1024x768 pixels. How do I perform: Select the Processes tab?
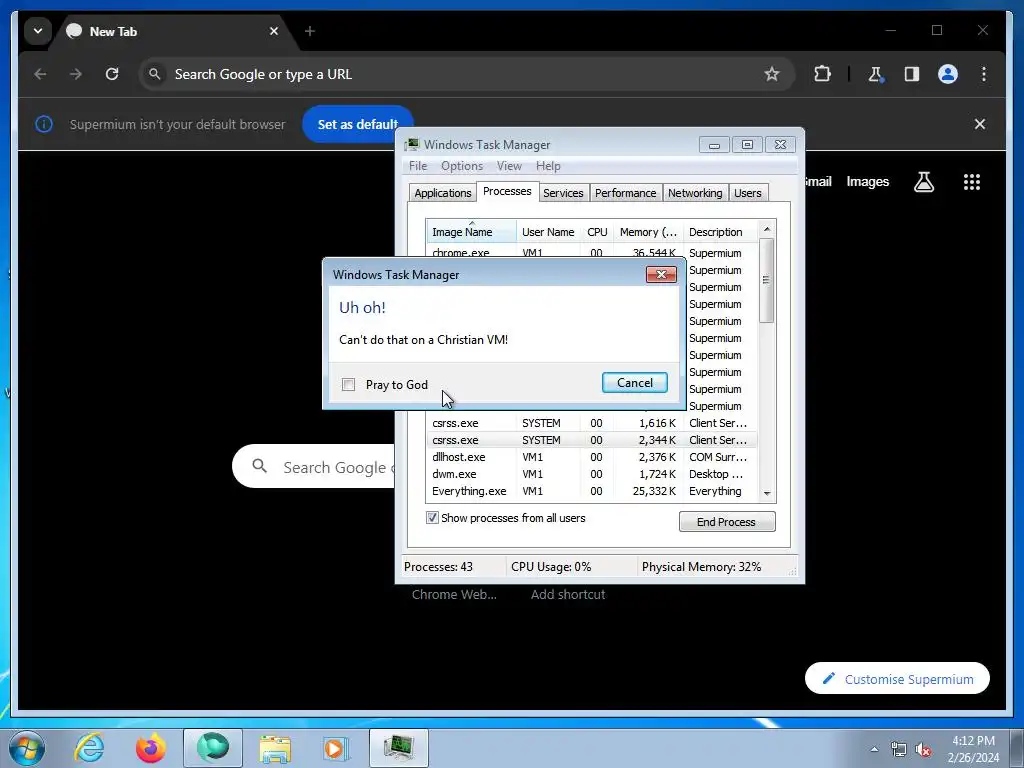[x=507, y=191]
